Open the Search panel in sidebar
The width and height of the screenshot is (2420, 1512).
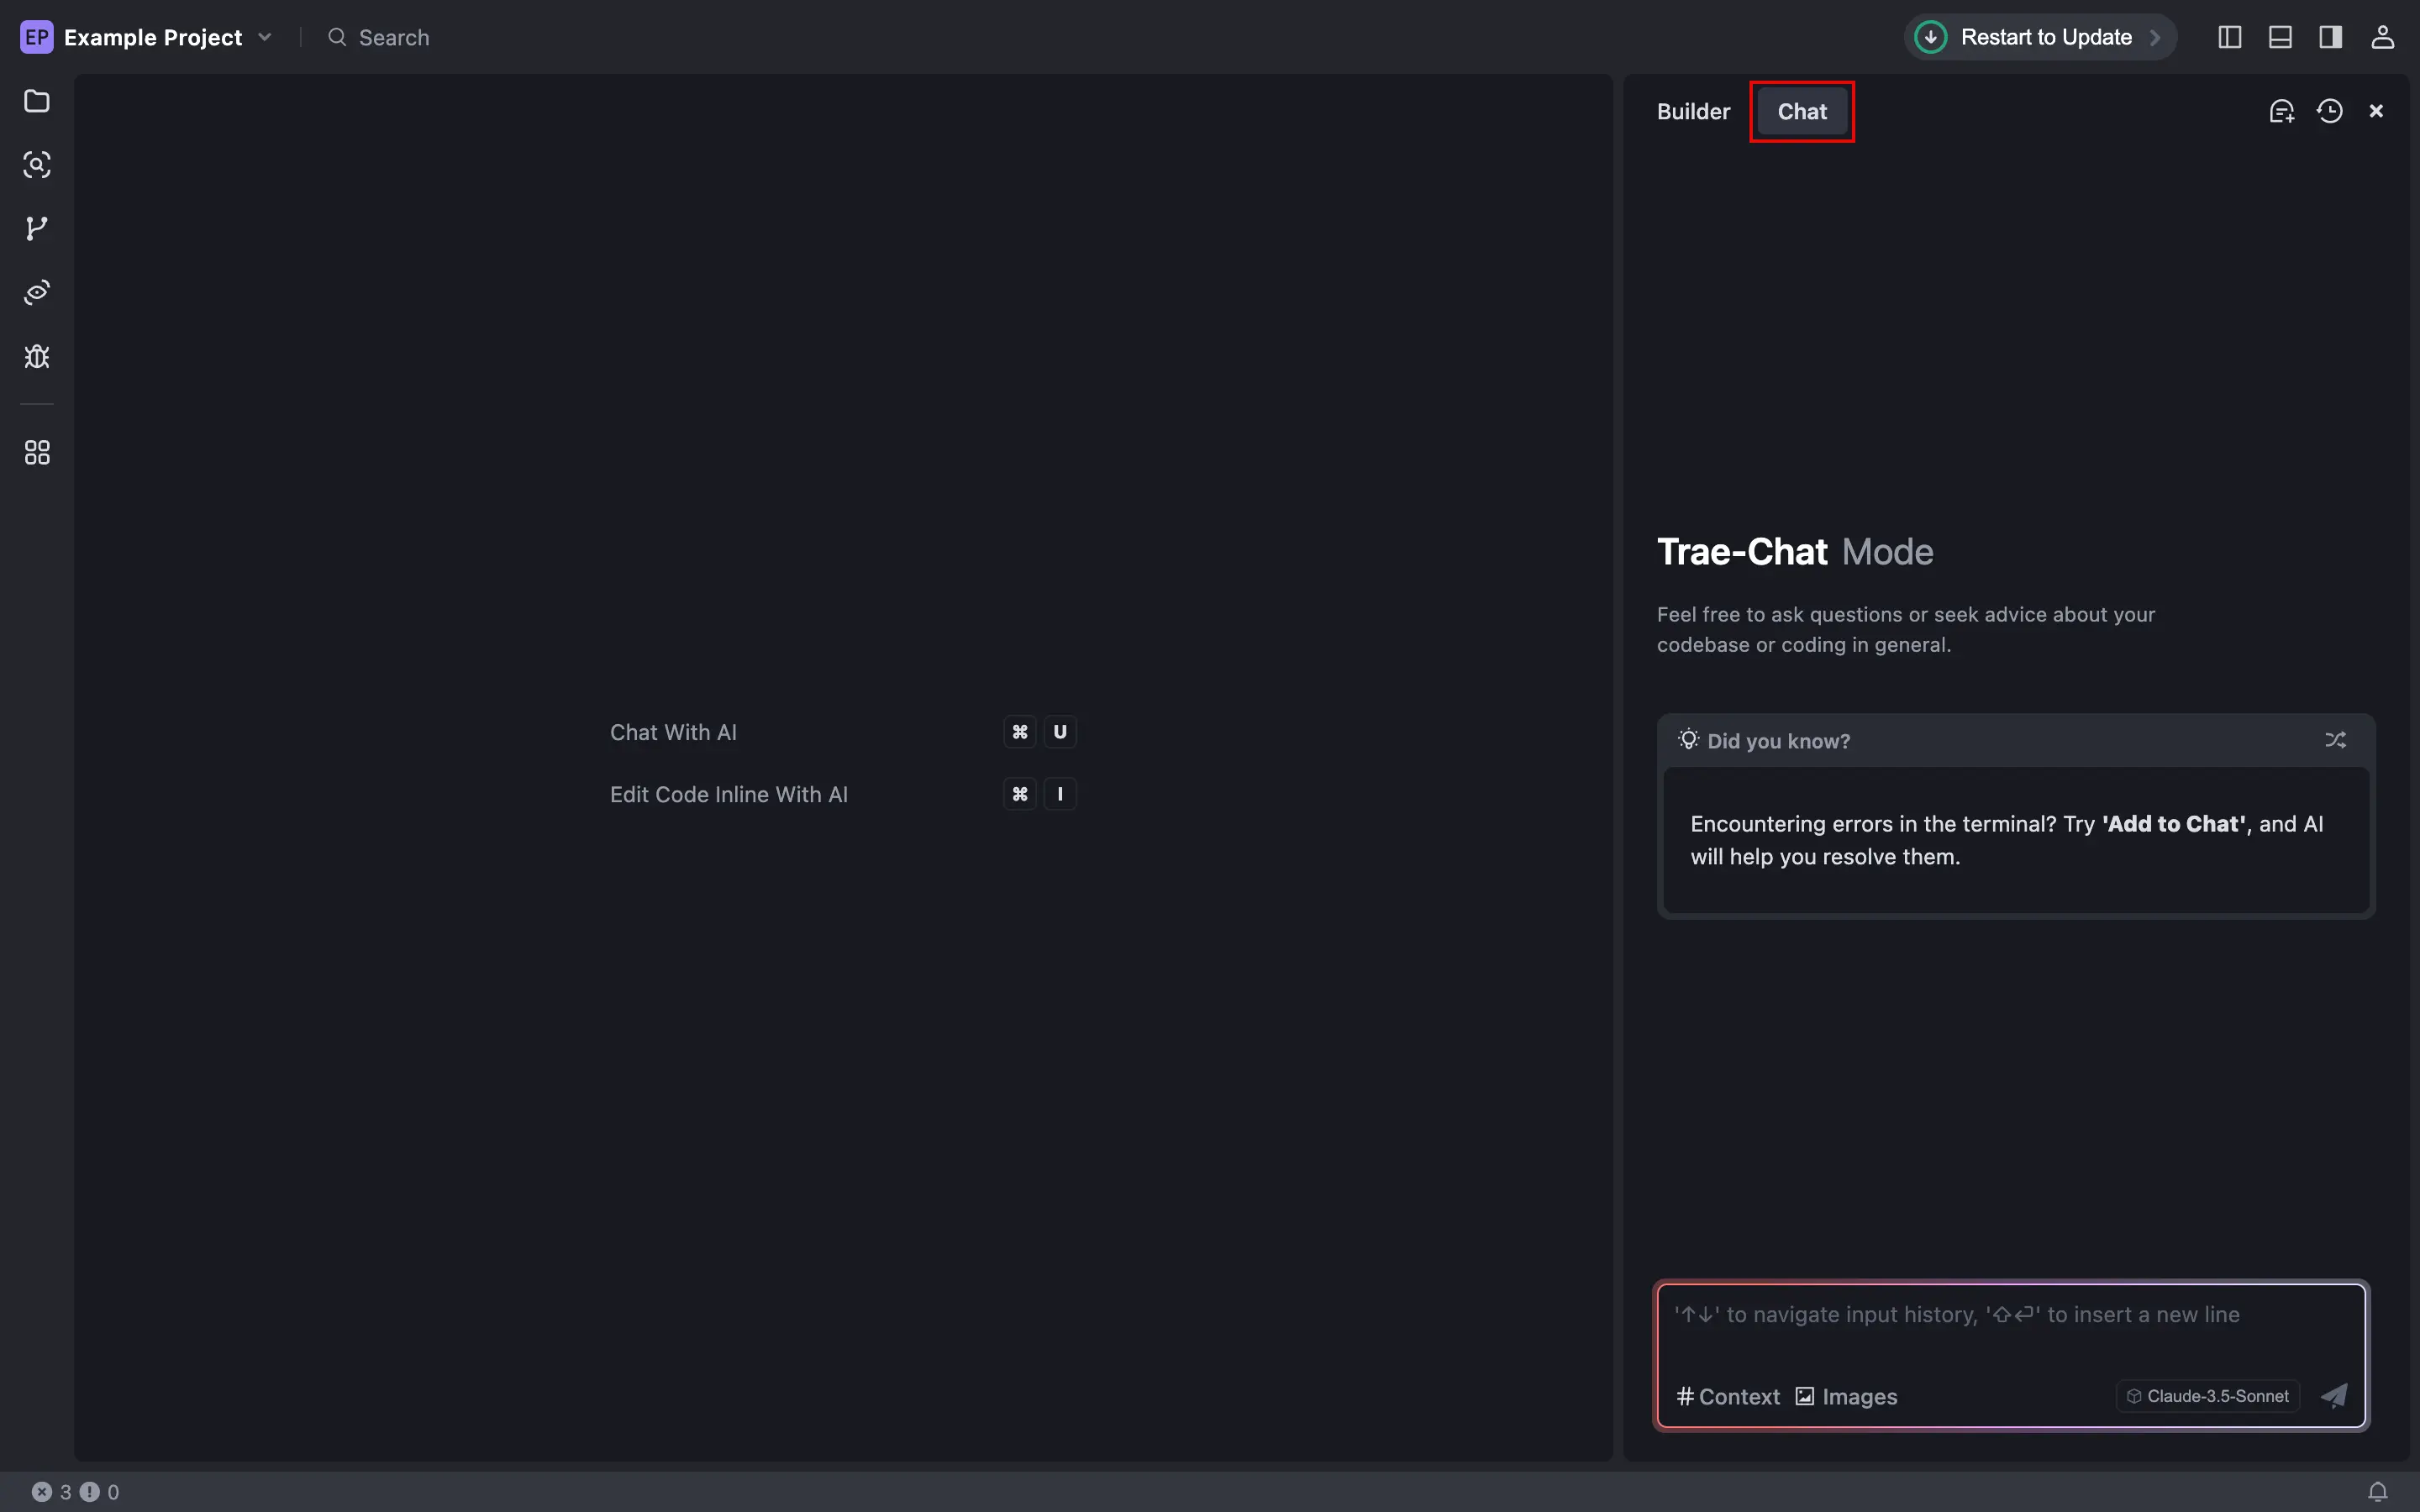37,165
